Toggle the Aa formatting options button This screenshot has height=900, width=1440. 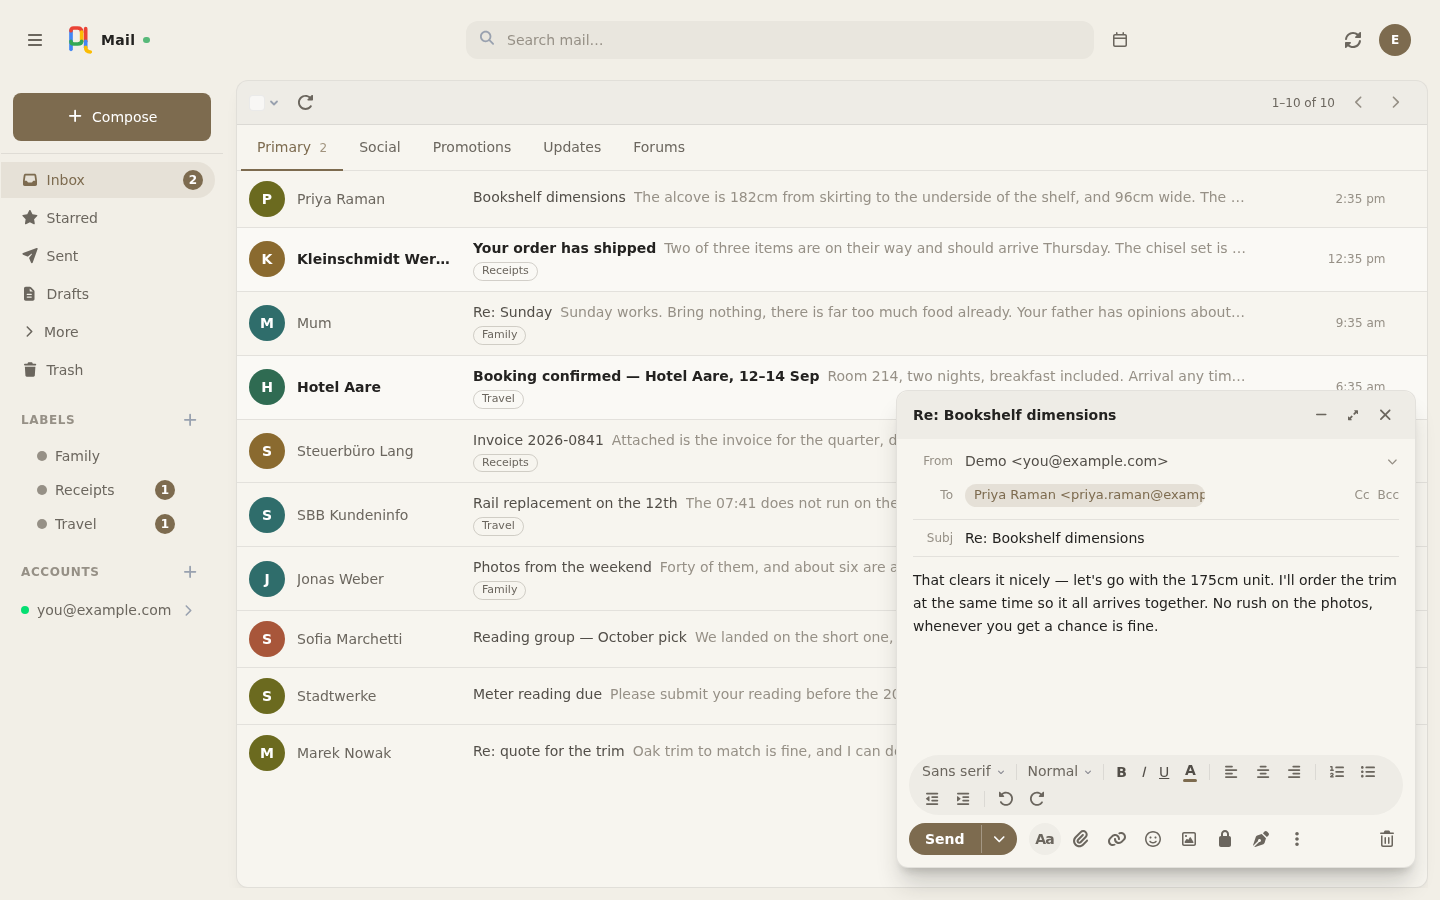point(1045,839)
